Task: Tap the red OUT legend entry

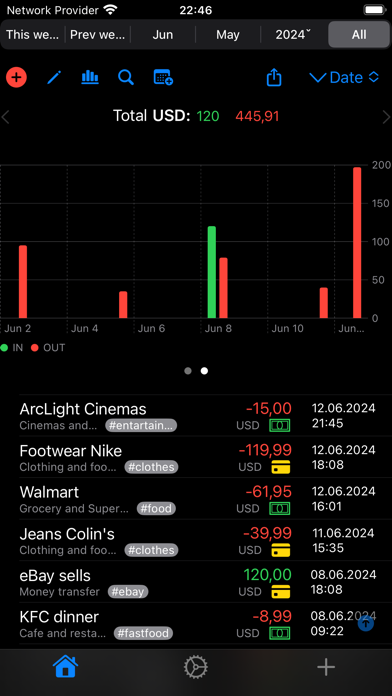Action: (x=48, y=348)
